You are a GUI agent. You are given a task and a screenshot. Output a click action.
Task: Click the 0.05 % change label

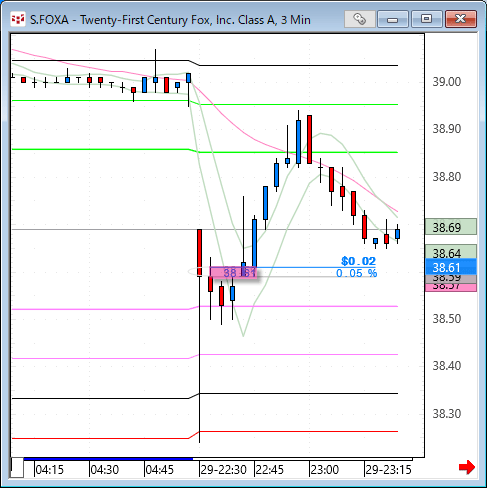coord(357,273)
